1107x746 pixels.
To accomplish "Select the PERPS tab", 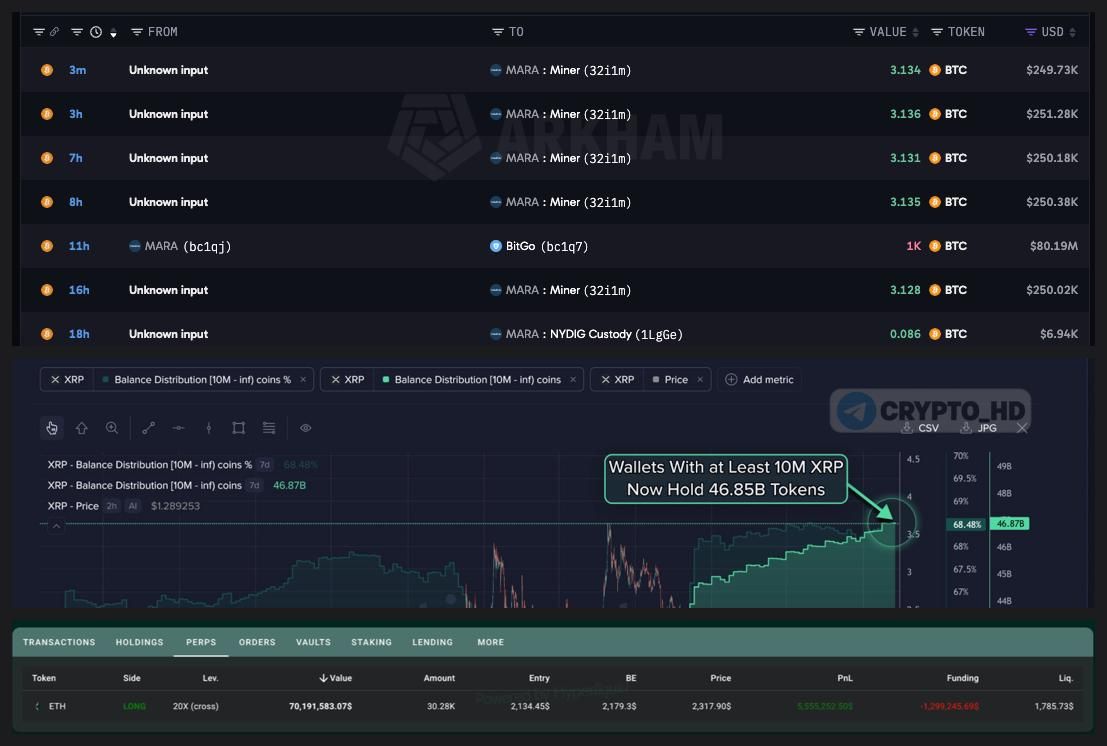I will pos(201,642).
